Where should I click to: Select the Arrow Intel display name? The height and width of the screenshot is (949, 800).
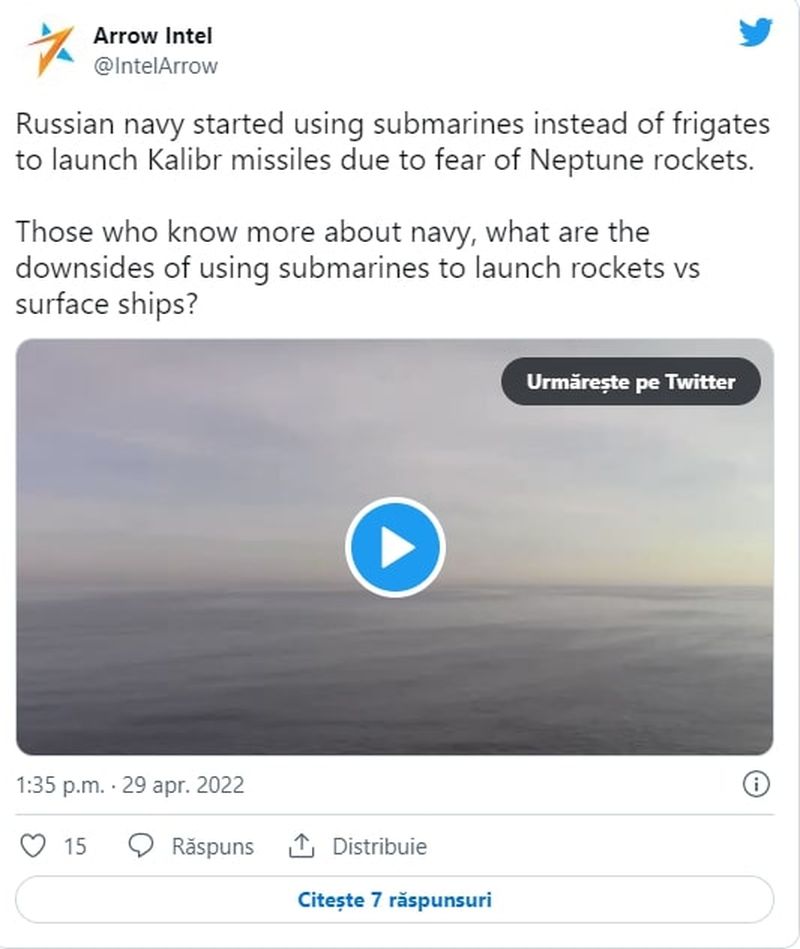point(152,35)
